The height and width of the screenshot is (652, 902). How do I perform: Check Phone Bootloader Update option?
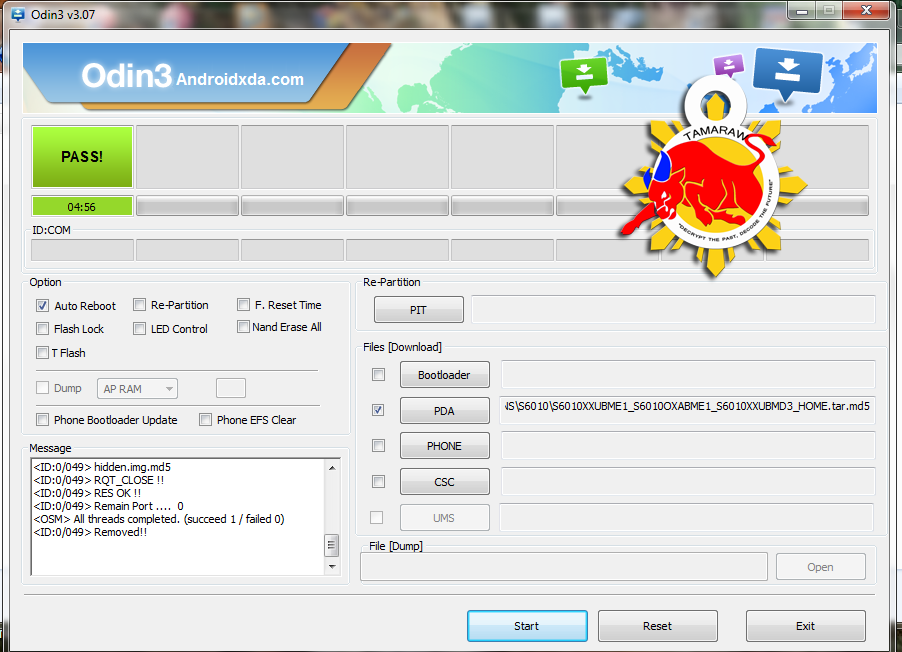43,420
